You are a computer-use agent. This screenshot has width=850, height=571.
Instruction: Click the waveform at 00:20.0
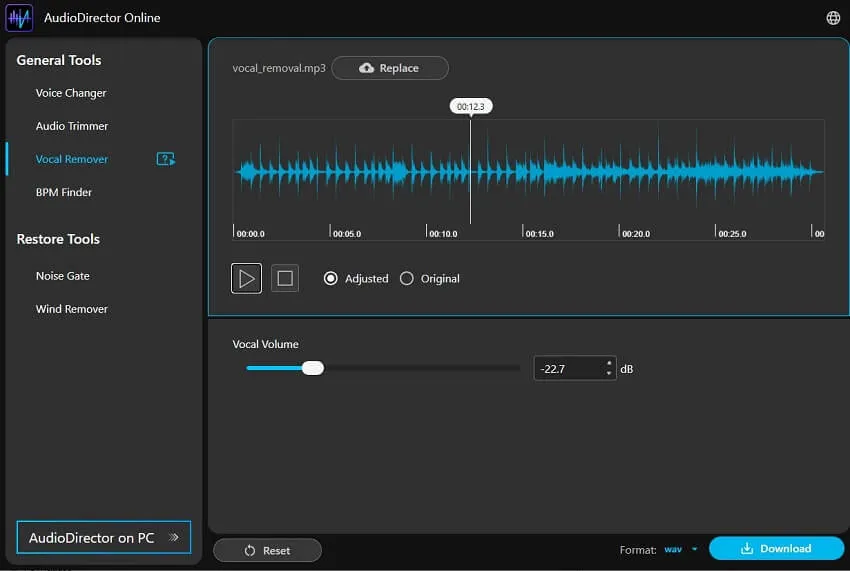click(619, 172)
